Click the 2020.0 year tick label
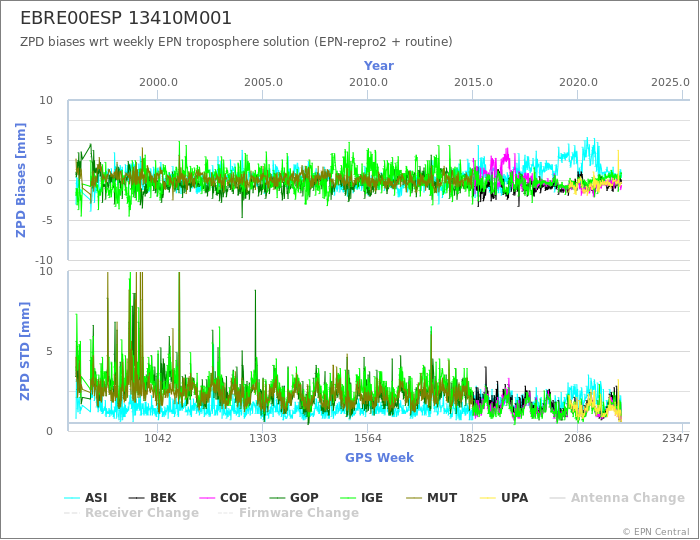The width and height of the screenshot is (700, 540). point(578,83)
